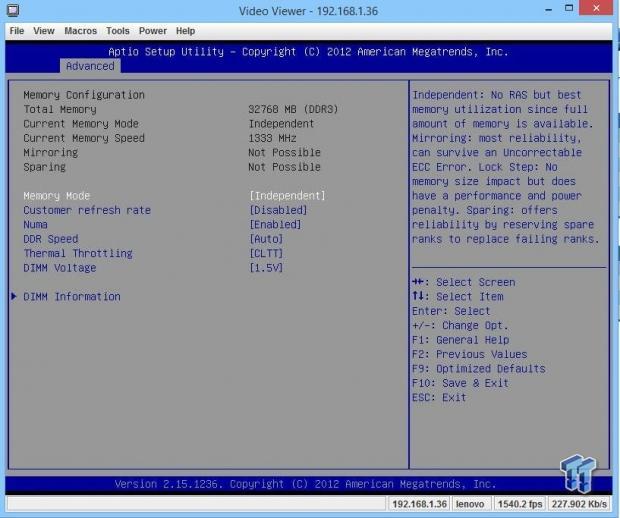Click the F9: Optimized Defaults hint
620x518 pixels.
click(x=478, y=369)
